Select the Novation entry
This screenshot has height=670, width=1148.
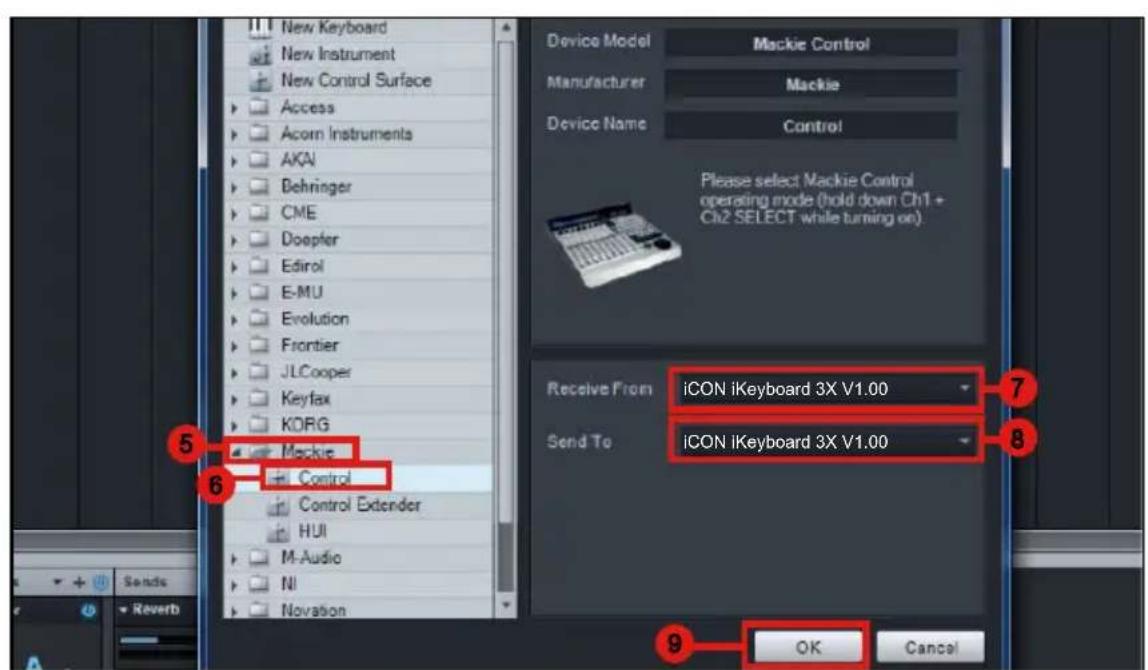click(313, 610)
